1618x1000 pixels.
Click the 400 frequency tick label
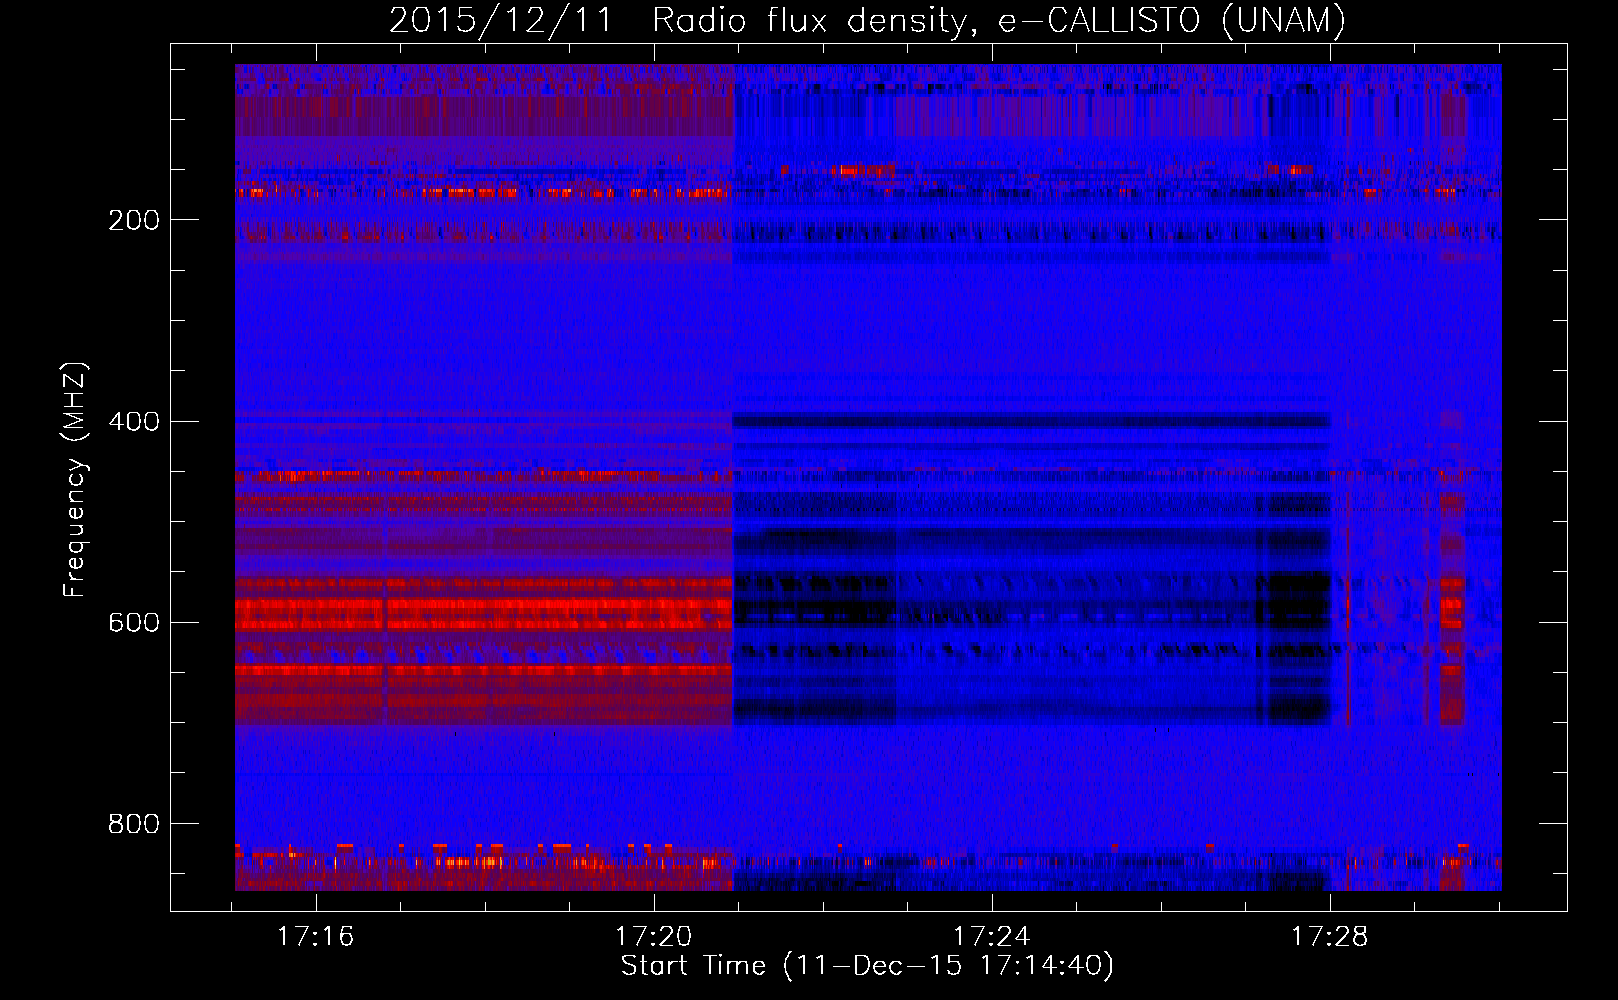coord(134,421)
